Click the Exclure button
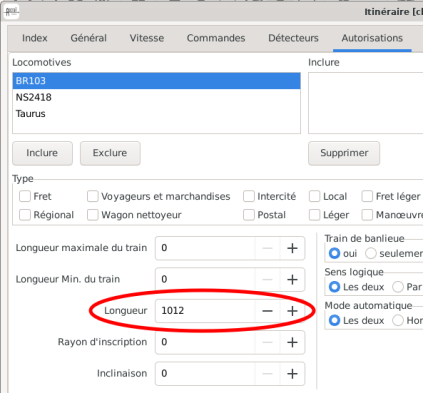This screenshot has height=393, width=423. (x=110, y=153)
